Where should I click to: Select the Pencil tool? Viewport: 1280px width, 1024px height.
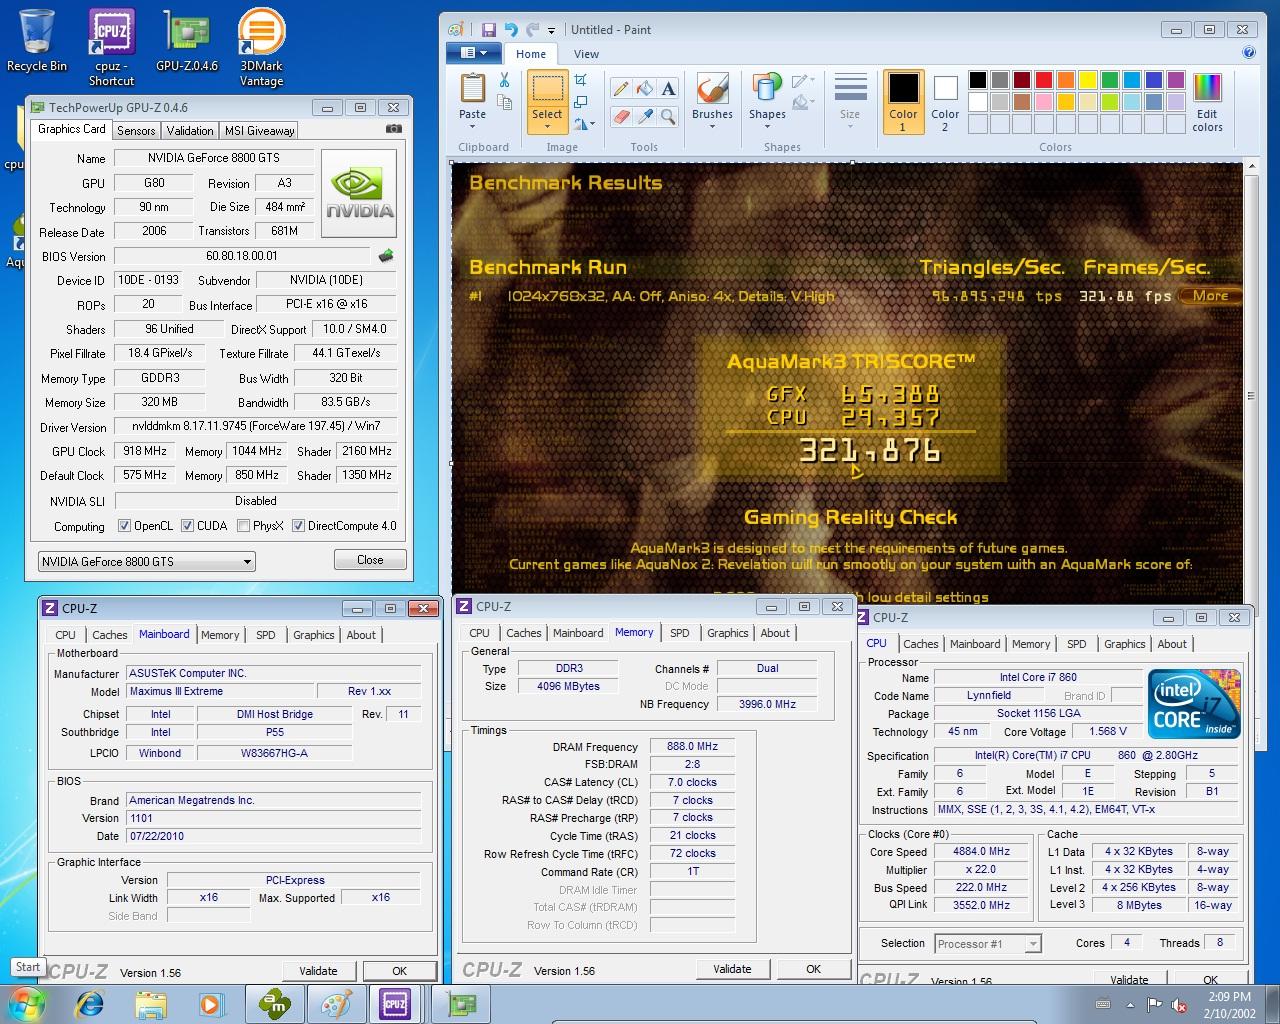point(620,89)
